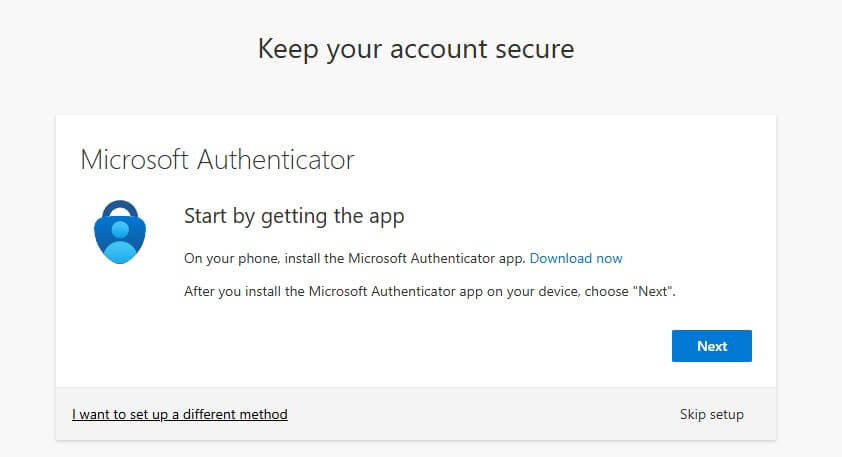842x457 pixels.
Task: Click Skip setup
Action: pos(711,414)
